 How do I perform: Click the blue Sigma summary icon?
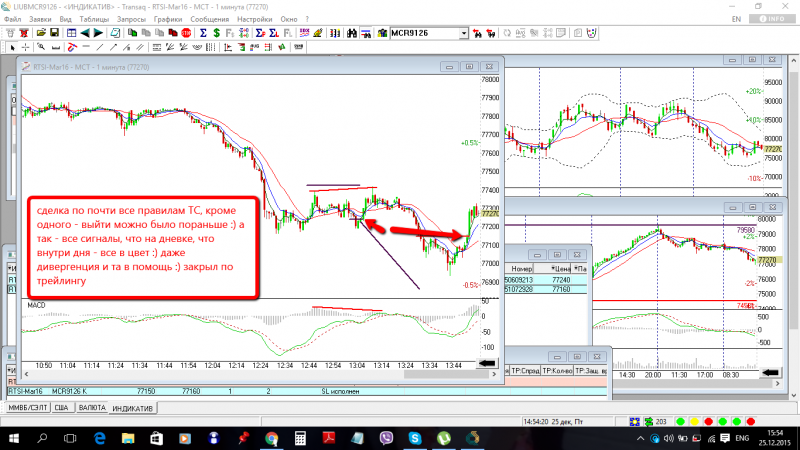203,33
